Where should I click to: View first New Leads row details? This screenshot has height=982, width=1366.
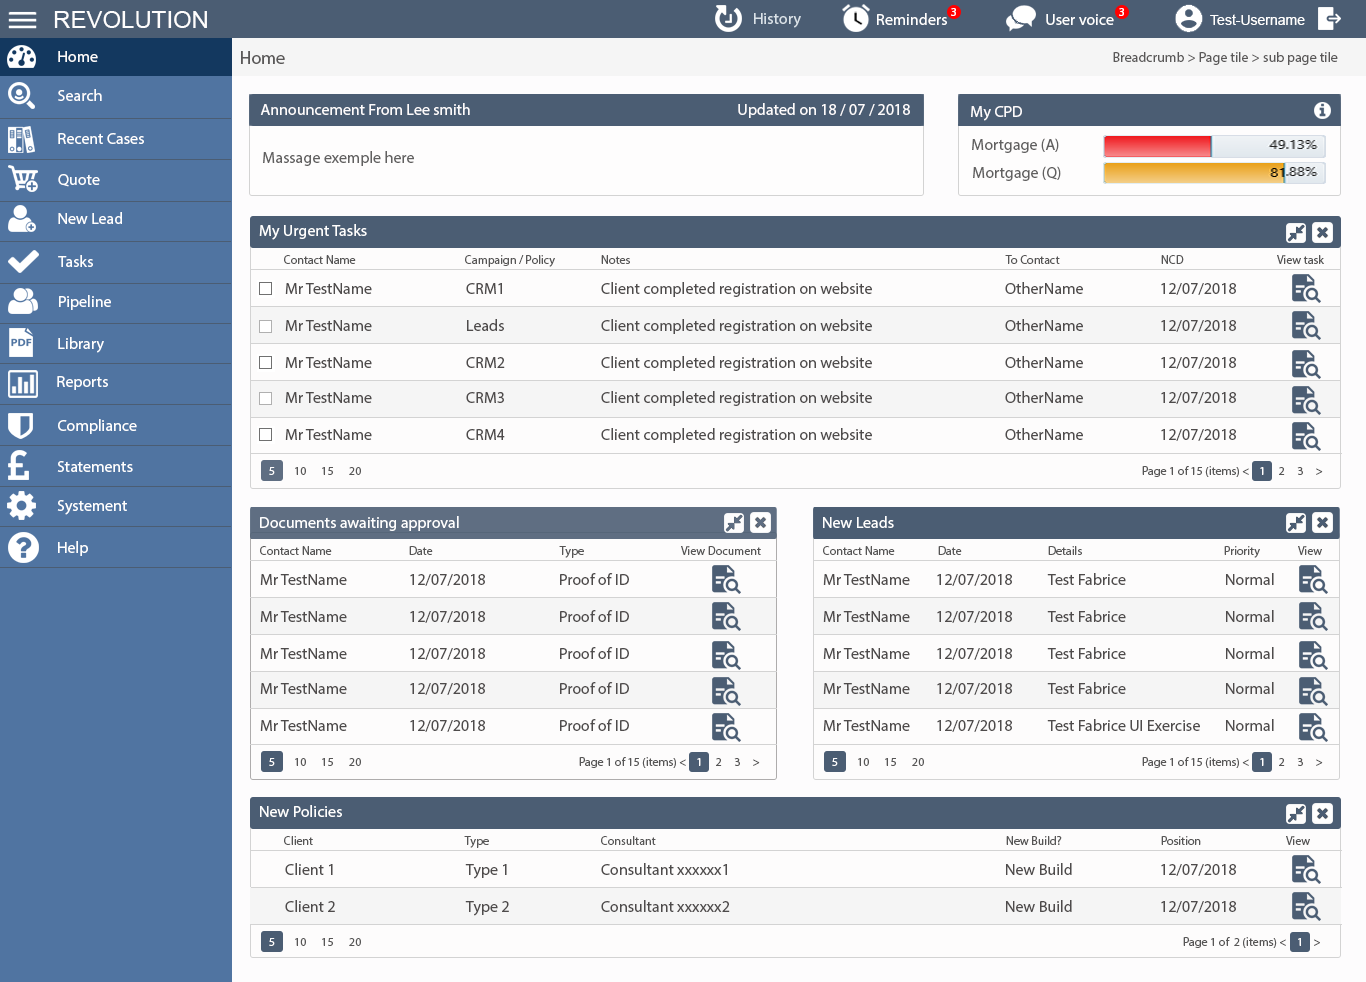click(x=1313, y=580)
